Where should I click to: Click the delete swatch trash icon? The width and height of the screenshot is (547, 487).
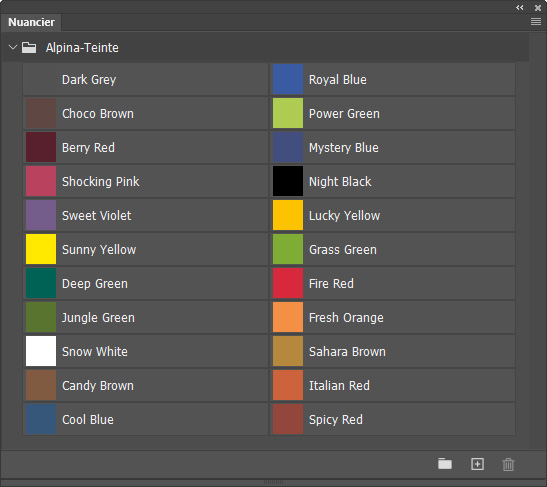click(508, 464)
